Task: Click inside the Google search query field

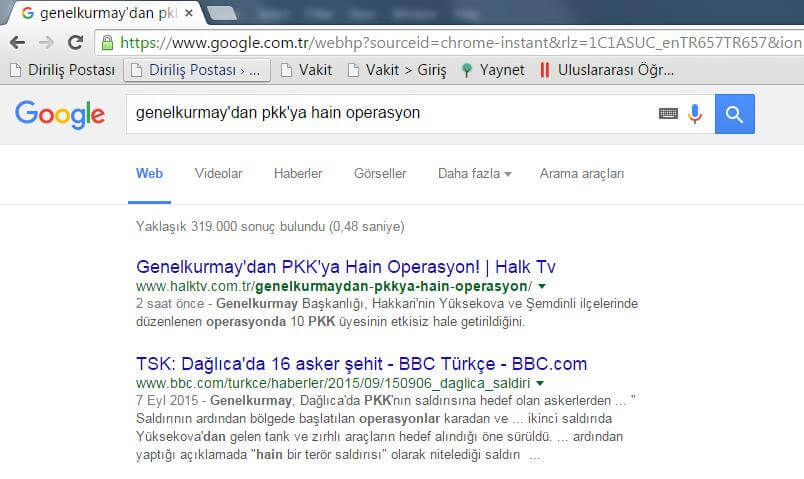Action: click(390, 114)
